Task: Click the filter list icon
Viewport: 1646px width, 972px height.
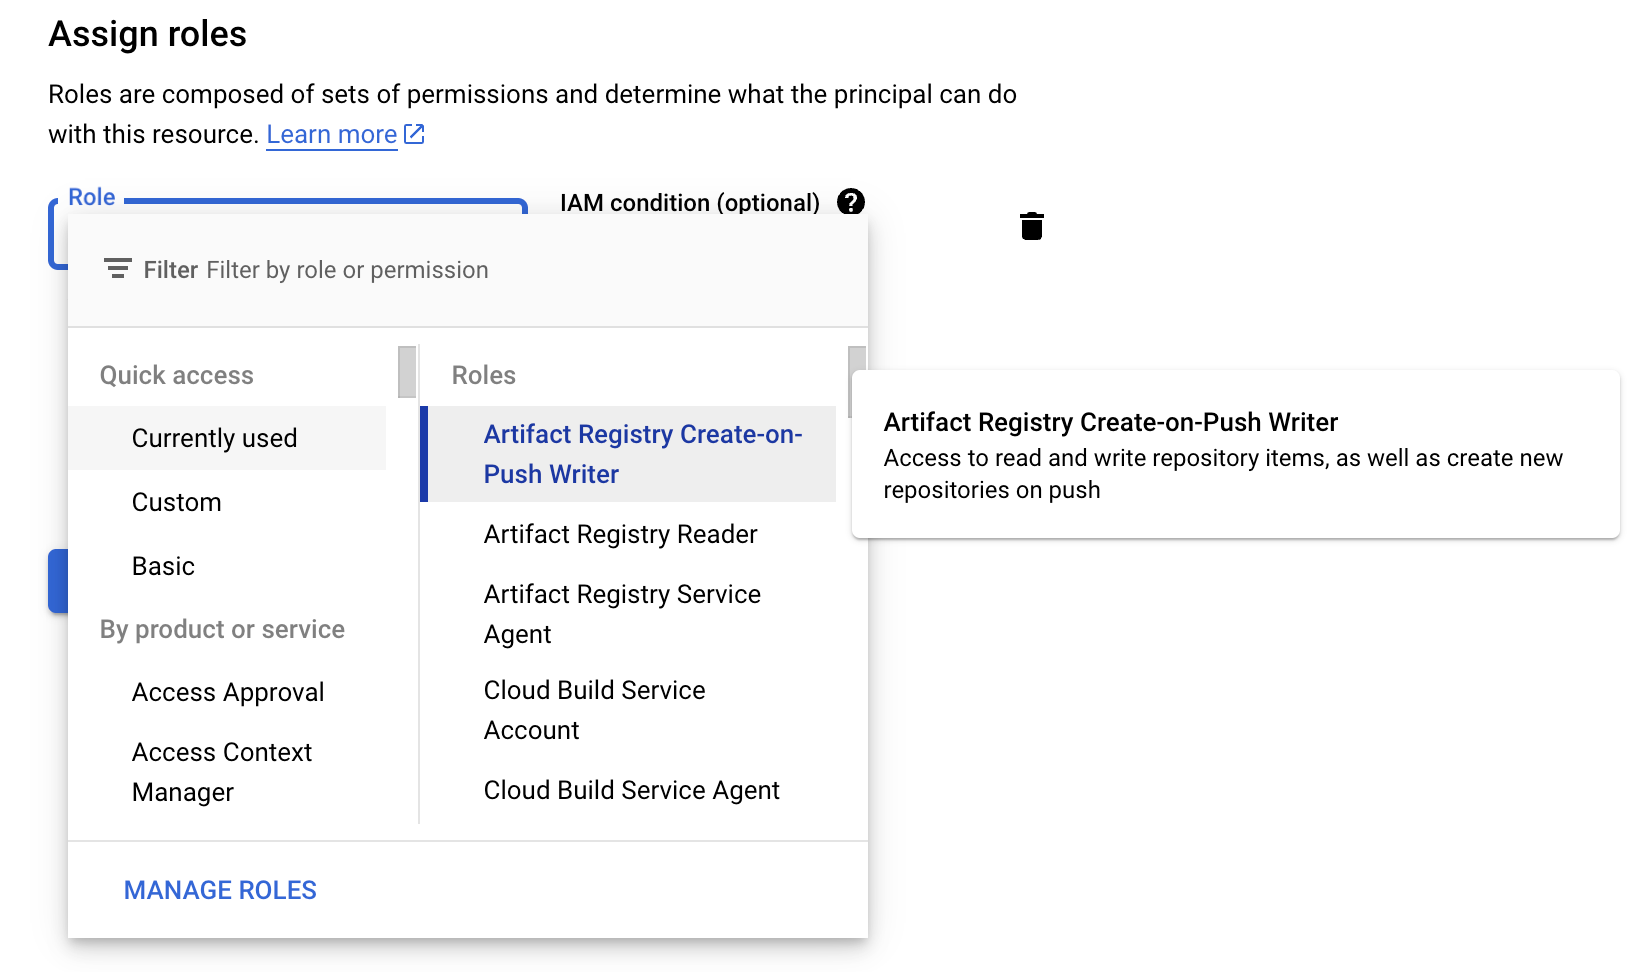Action: tap(118, 269)
